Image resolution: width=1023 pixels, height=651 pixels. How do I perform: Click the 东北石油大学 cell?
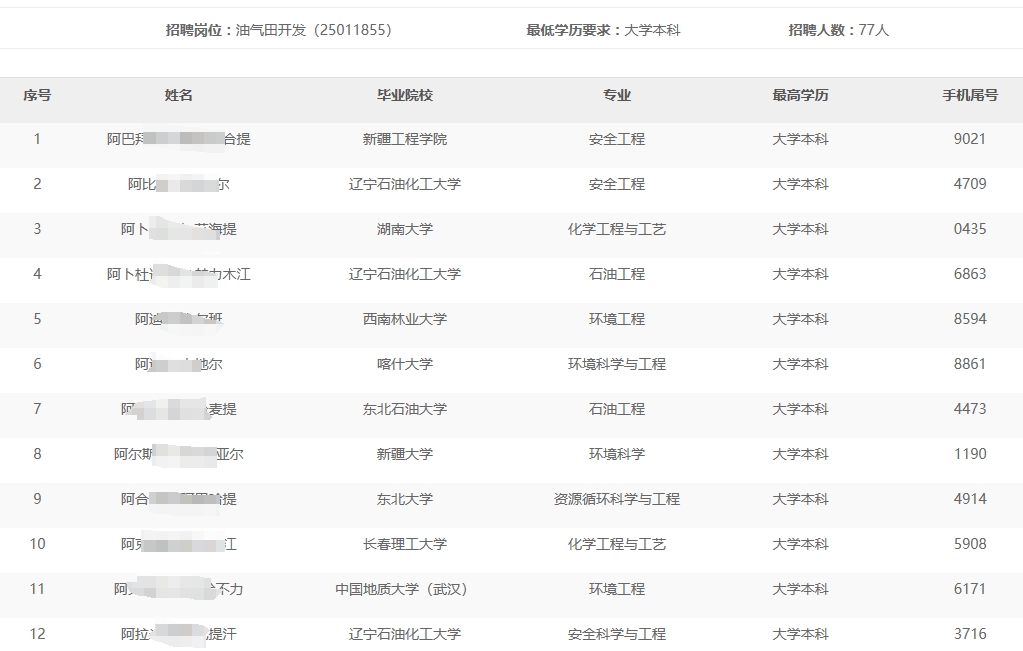click(405, 409)
